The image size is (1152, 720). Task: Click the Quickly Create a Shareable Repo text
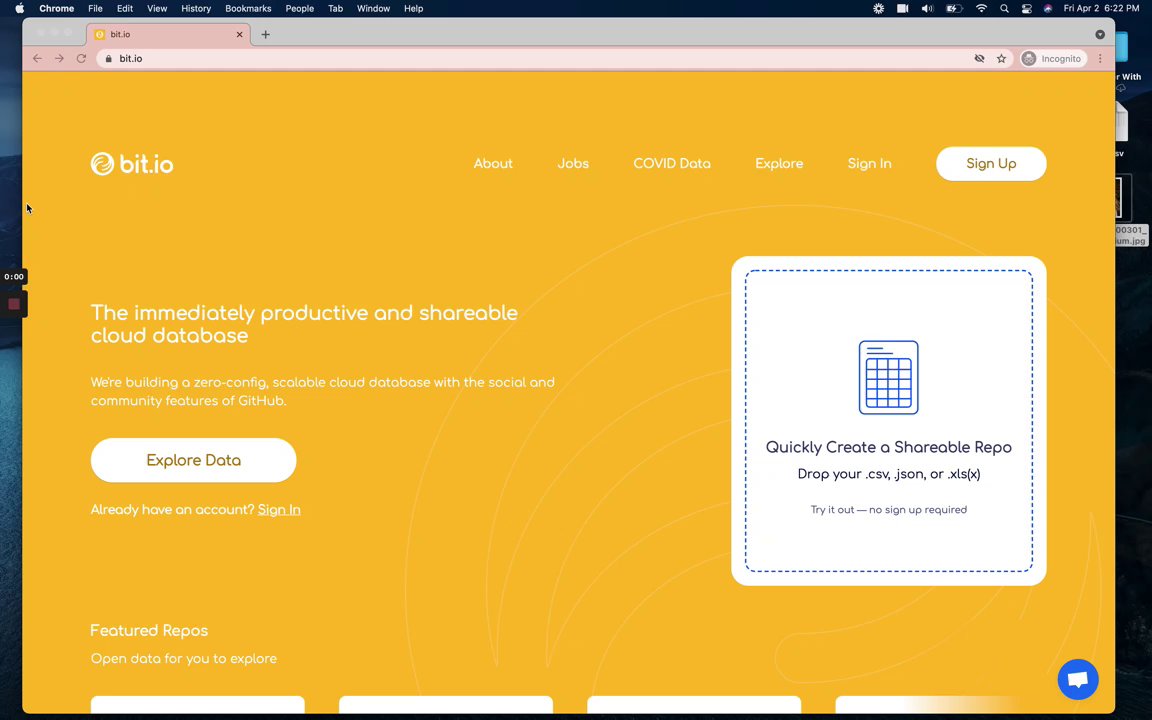click(x=888, y=447)
